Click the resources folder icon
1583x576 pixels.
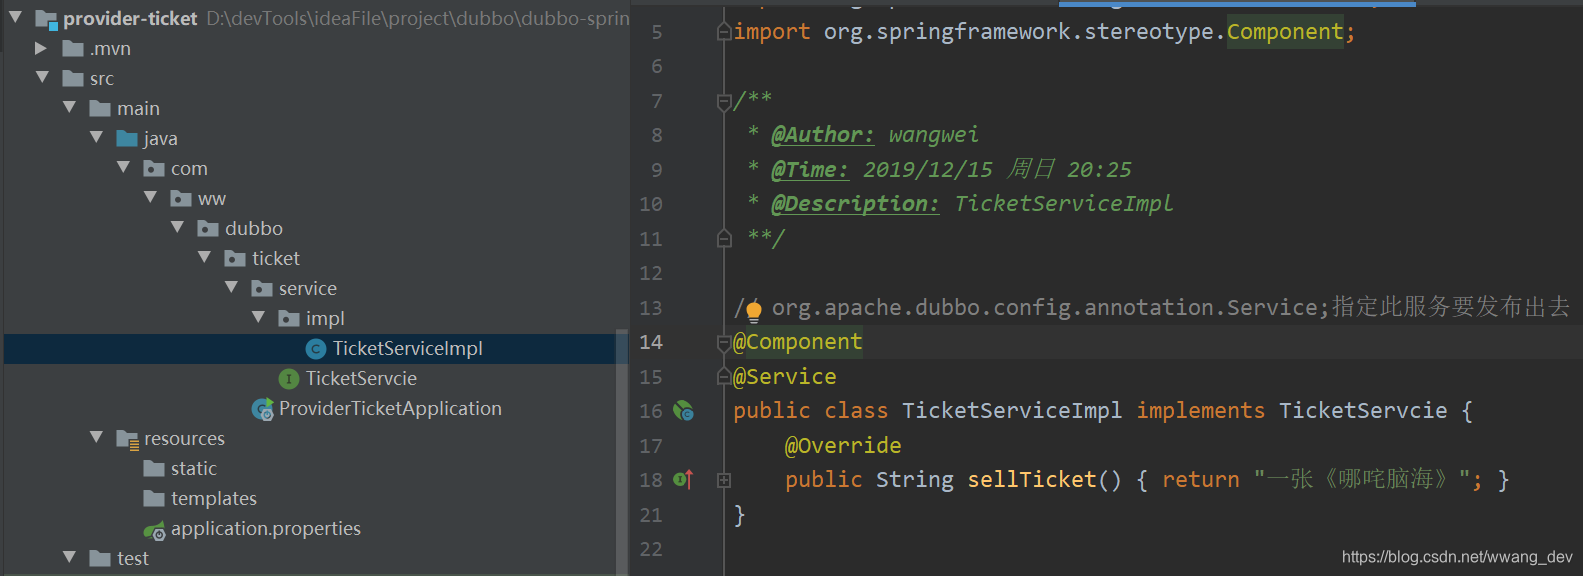127,439
